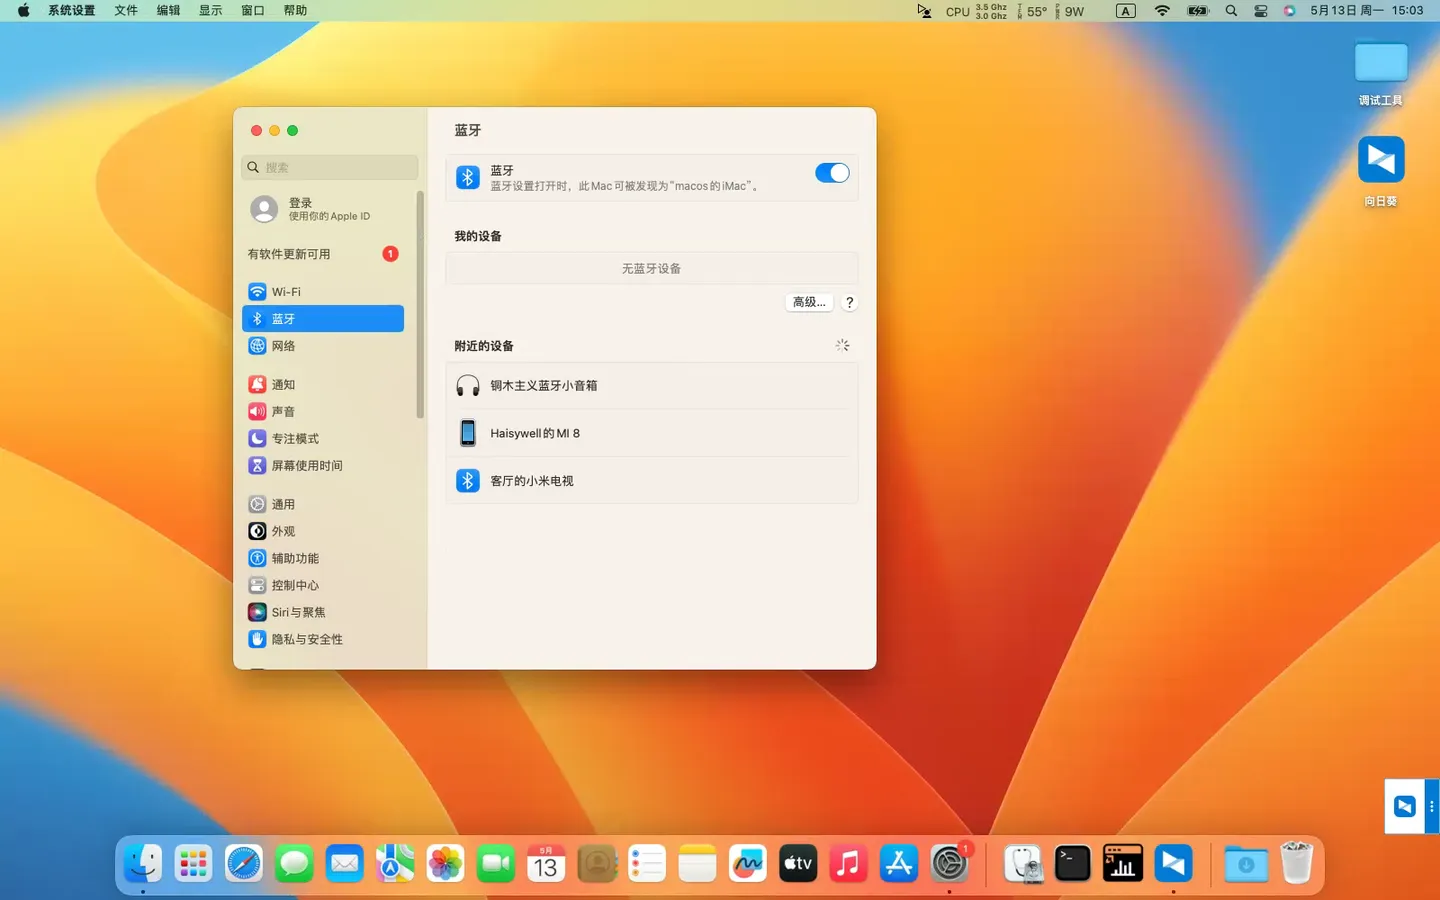This screenshot has height=900, width=1440.
Task: Open 外观 appearance settings
Action: pos(283,531)
